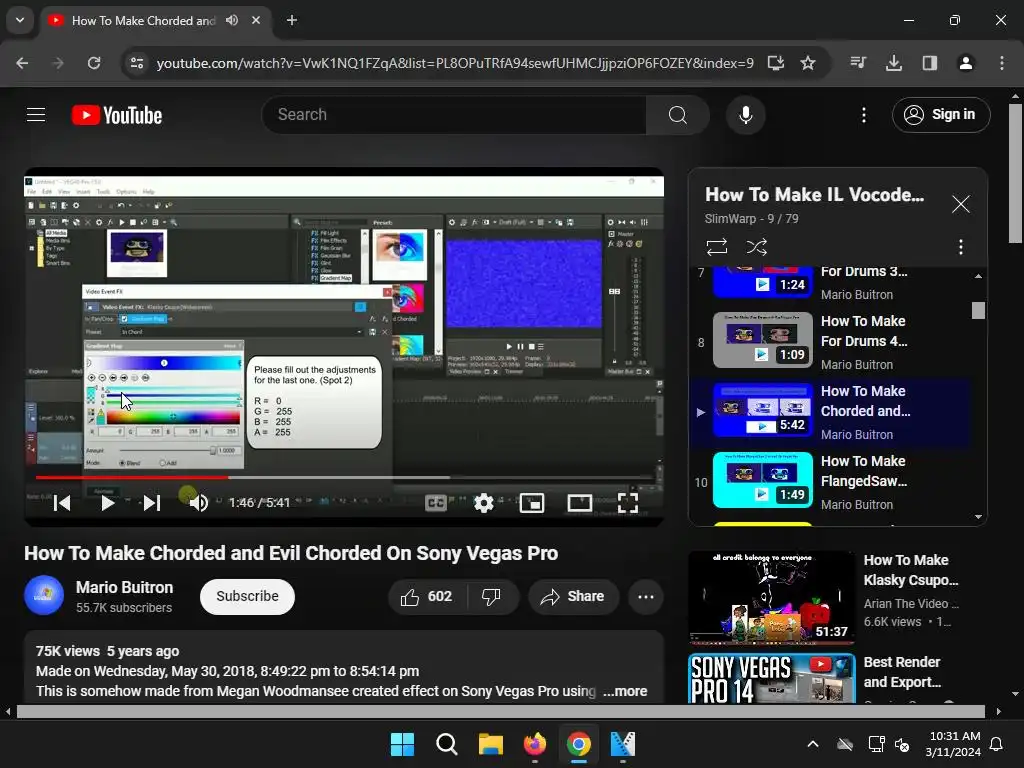Open taskbar Search
This screenshot has width=1024, height=768.
pyautogui.click(x=447, y=744)
